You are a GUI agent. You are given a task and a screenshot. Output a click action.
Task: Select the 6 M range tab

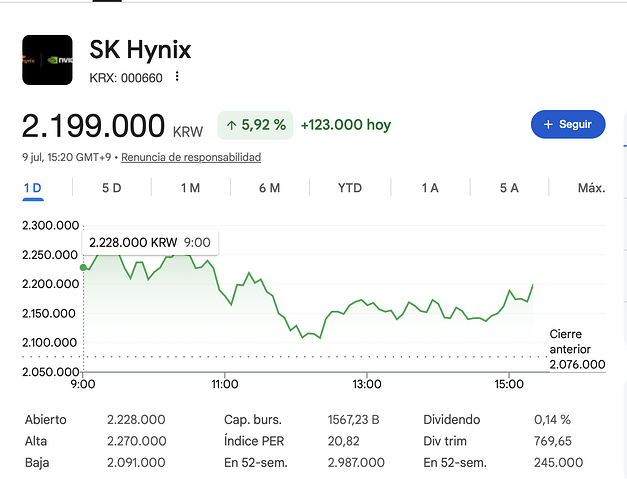pos(270,188)
